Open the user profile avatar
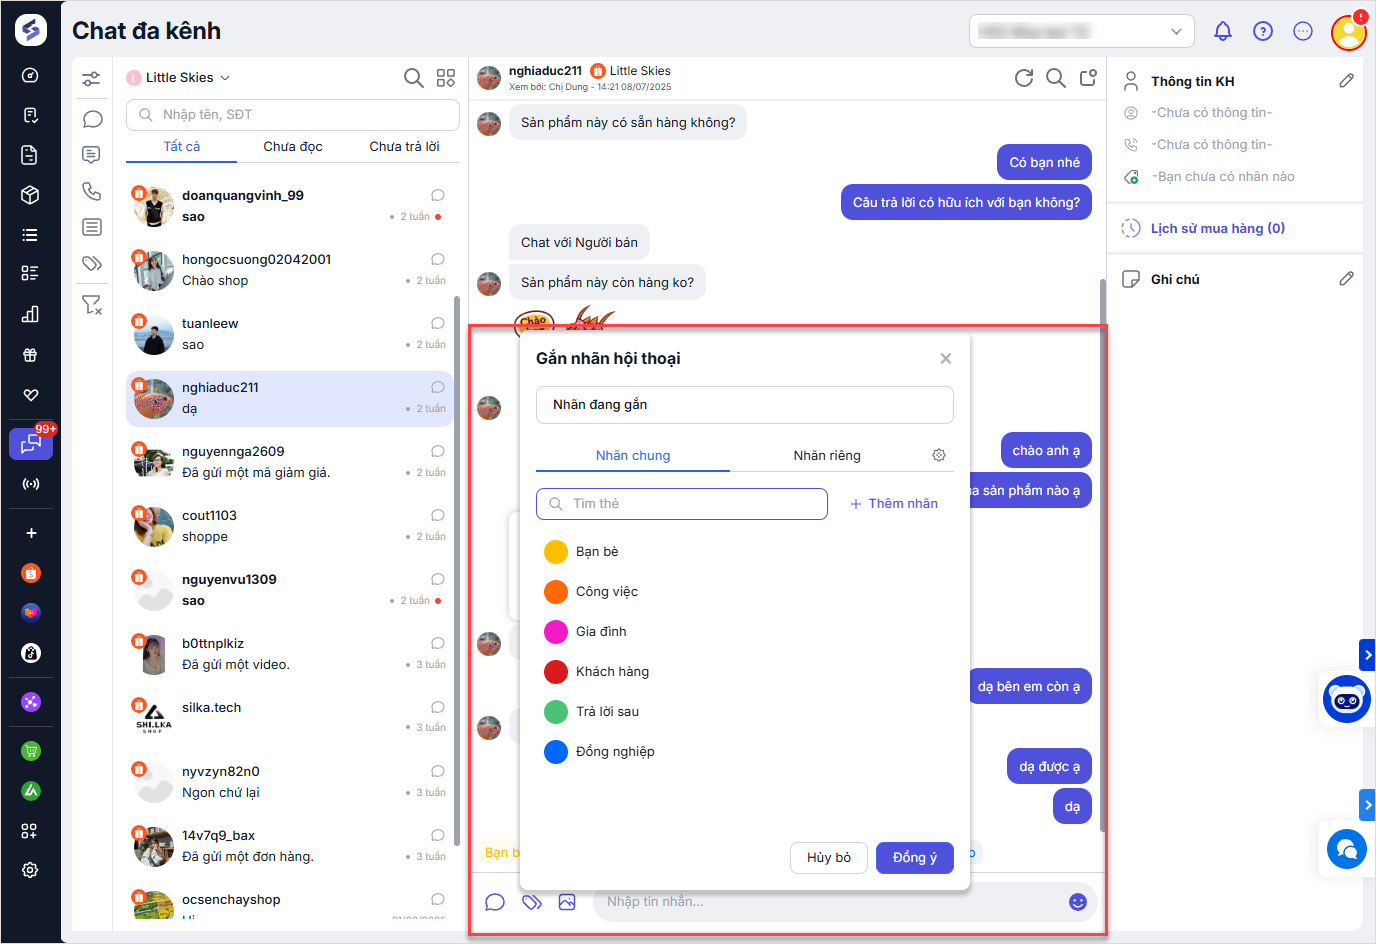 pyautogui.click(x=1349, y=32)
